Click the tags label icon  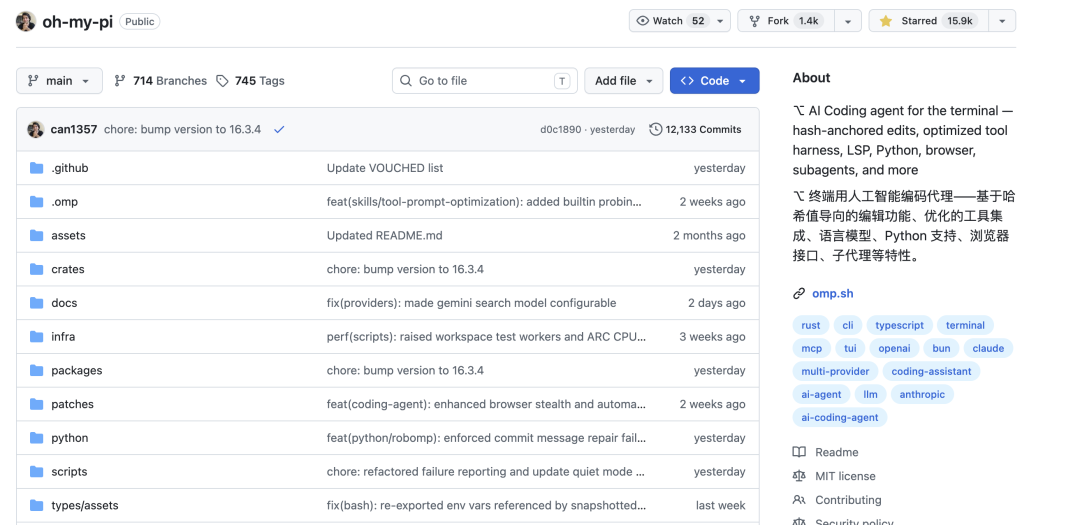(x=222, y=81)
